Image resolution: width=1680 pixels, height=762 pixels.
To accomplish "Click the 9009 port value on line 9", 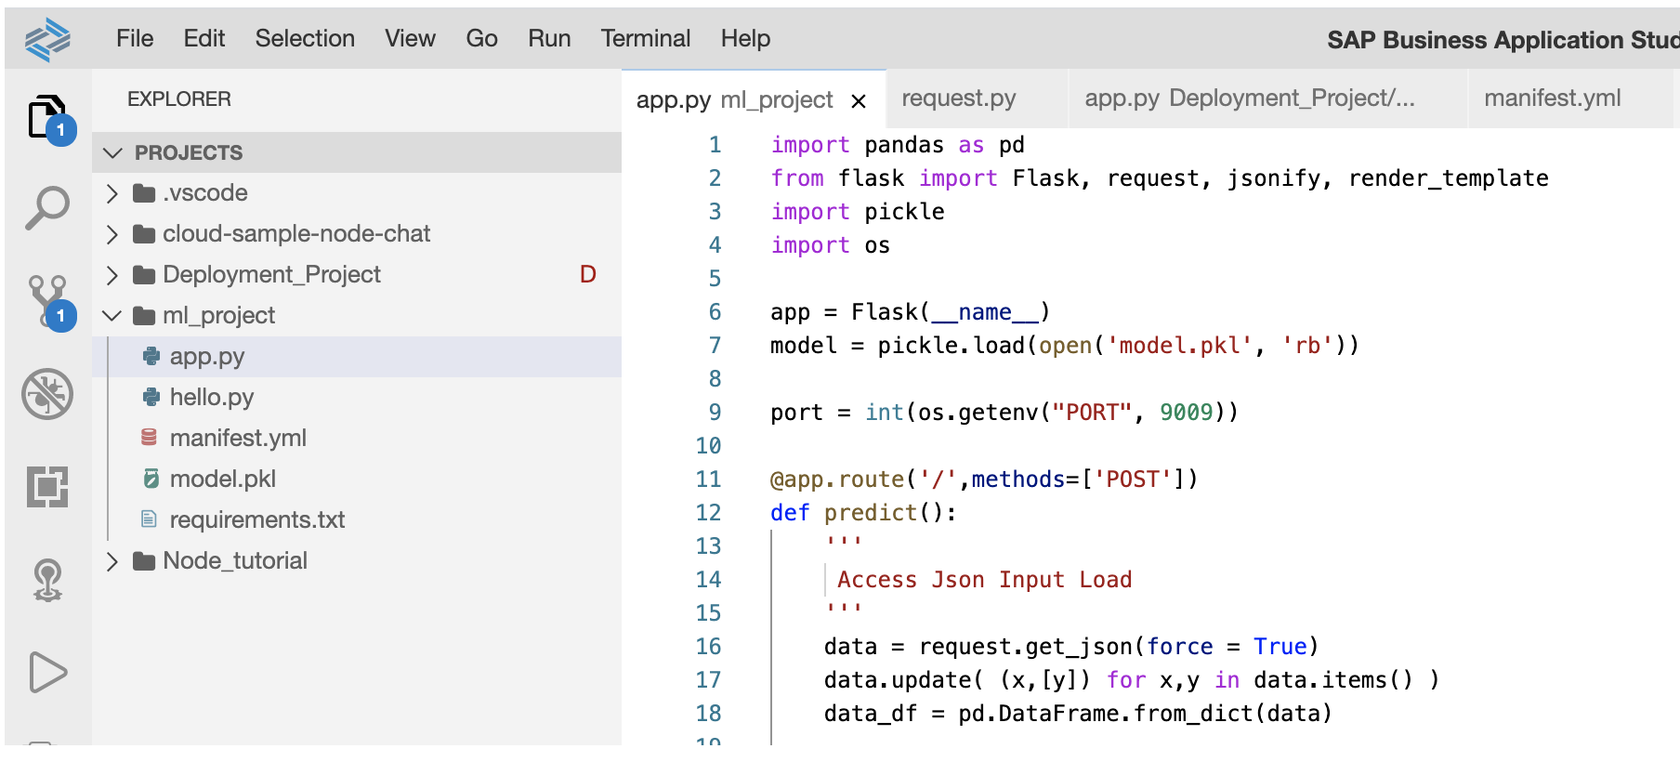I will click(1186, 412).
